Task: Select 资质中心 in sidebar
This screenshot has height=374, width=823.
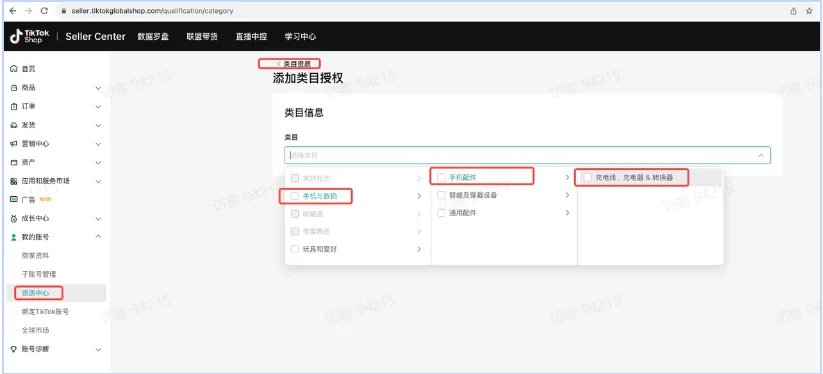Action: (35, 293)
